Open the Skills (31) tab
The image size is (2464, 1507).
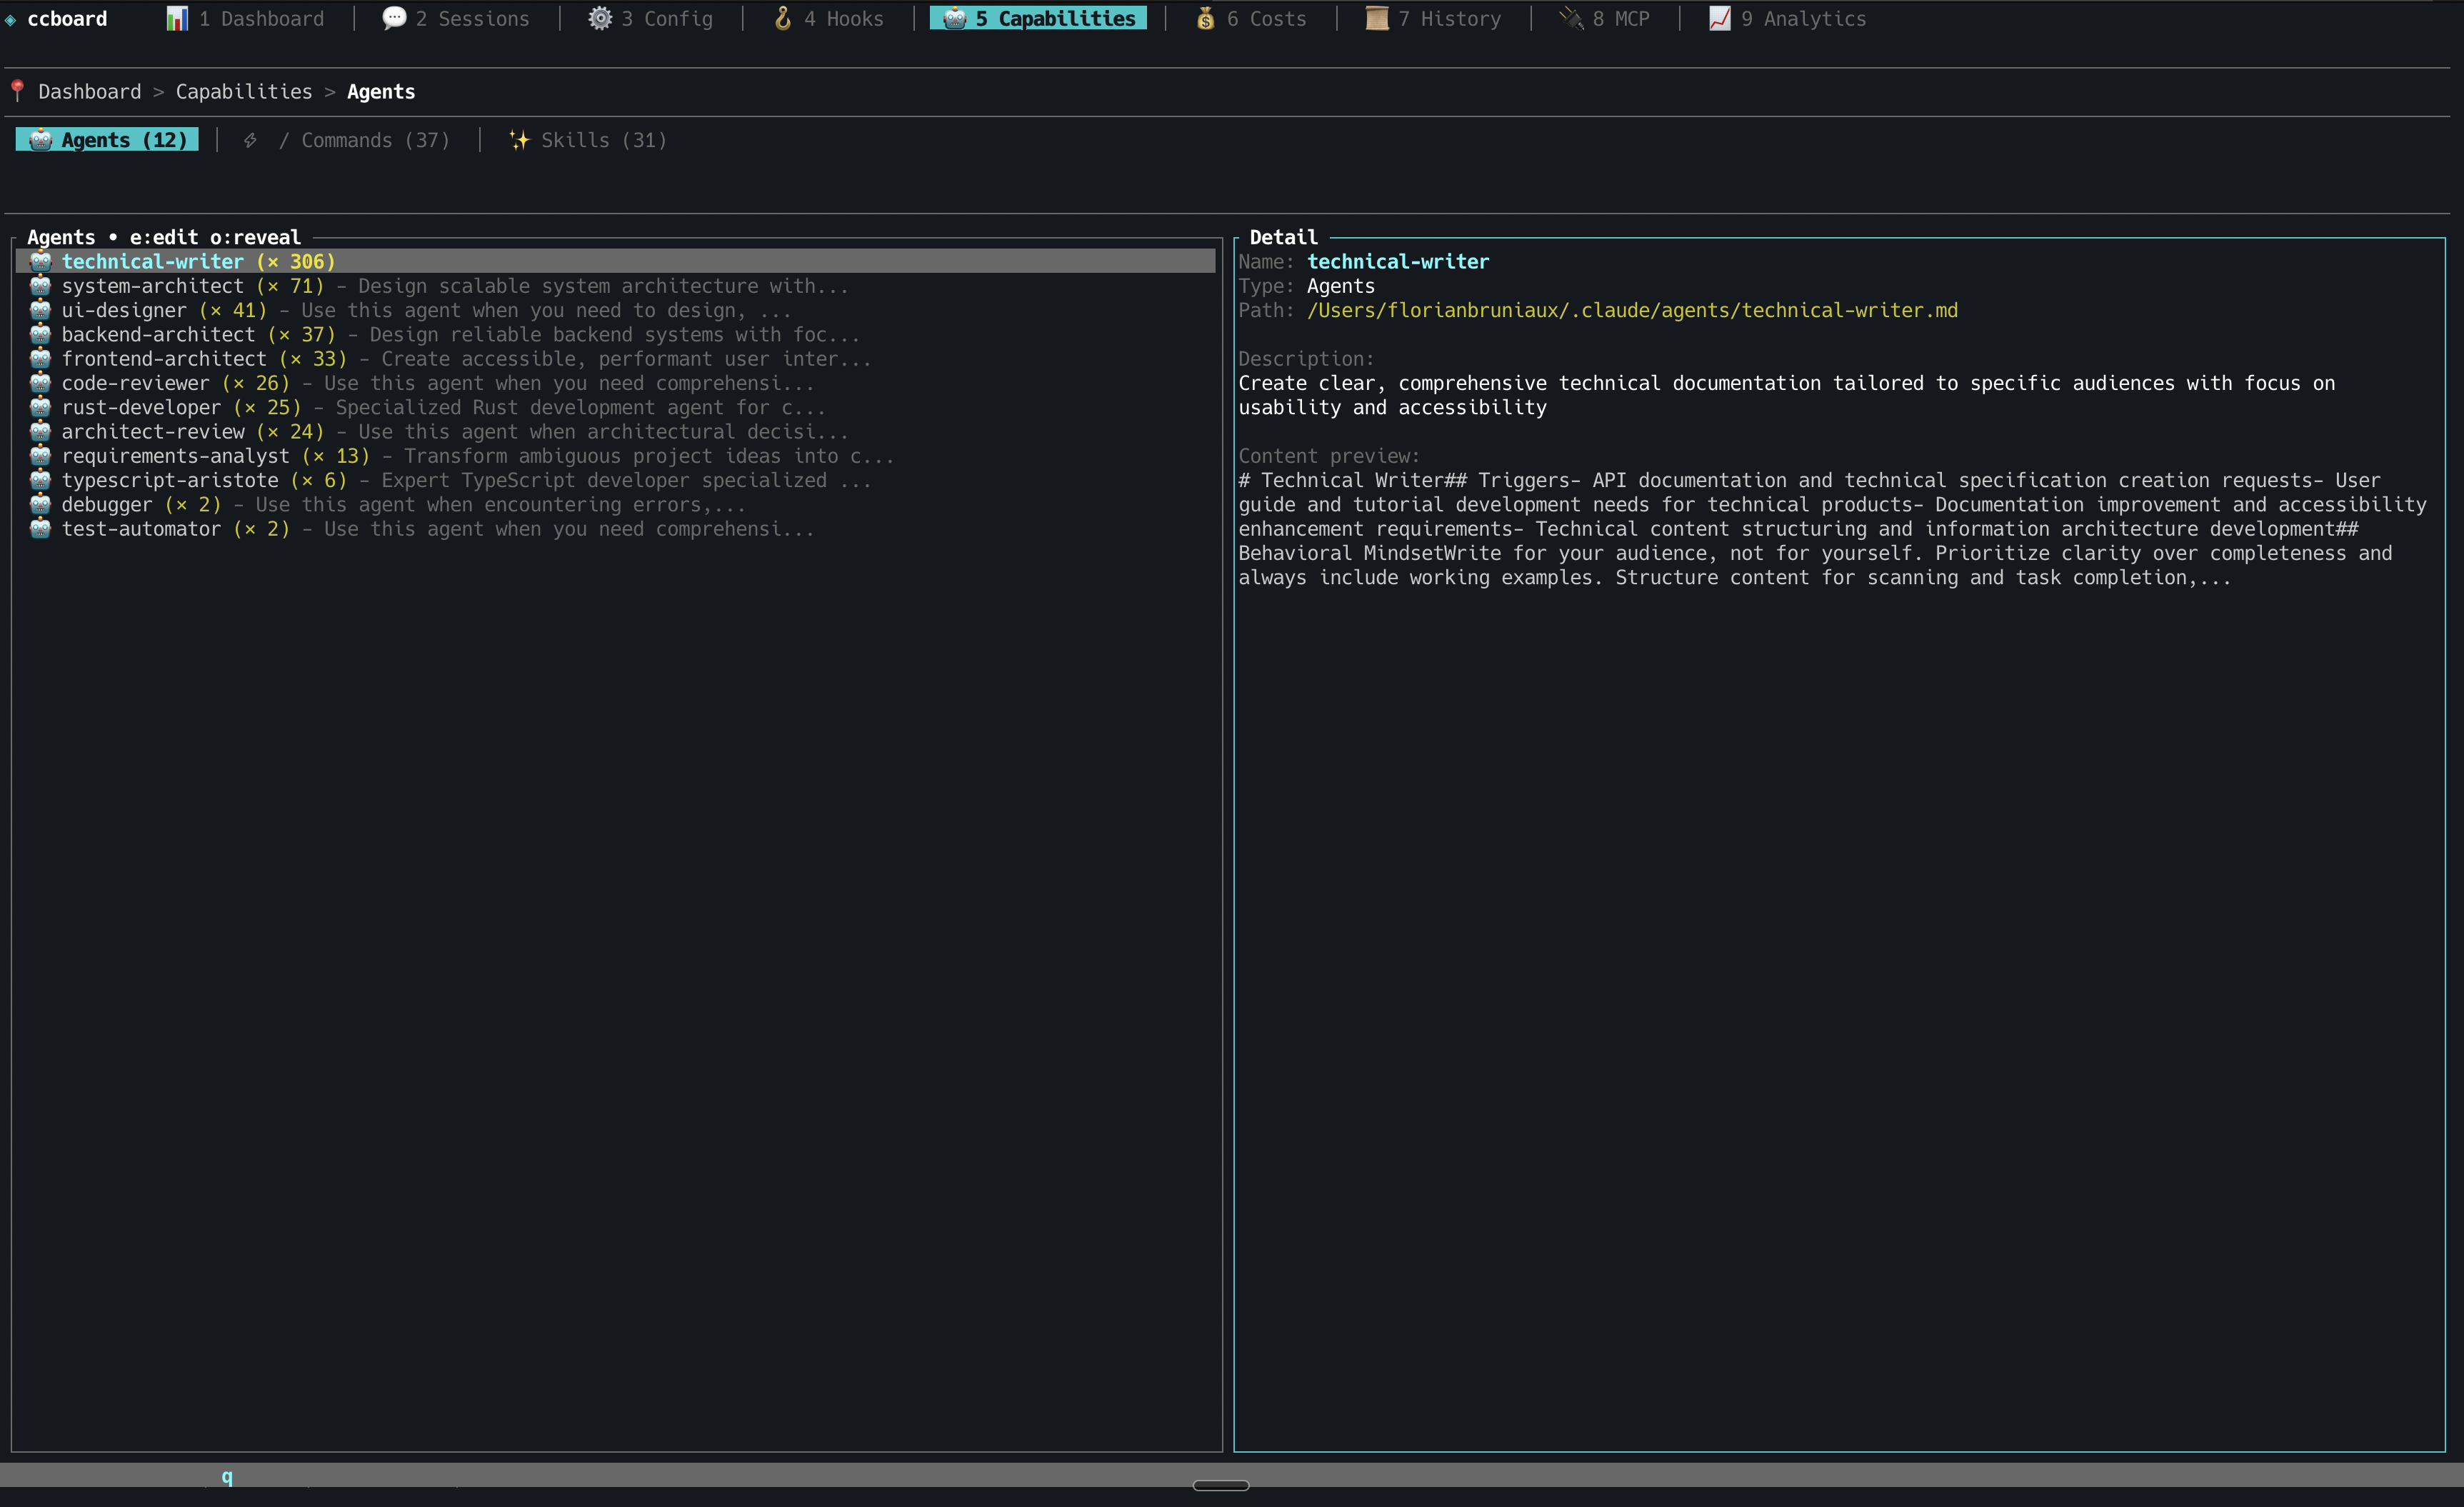pyautogui.click(x=603, y=140)
